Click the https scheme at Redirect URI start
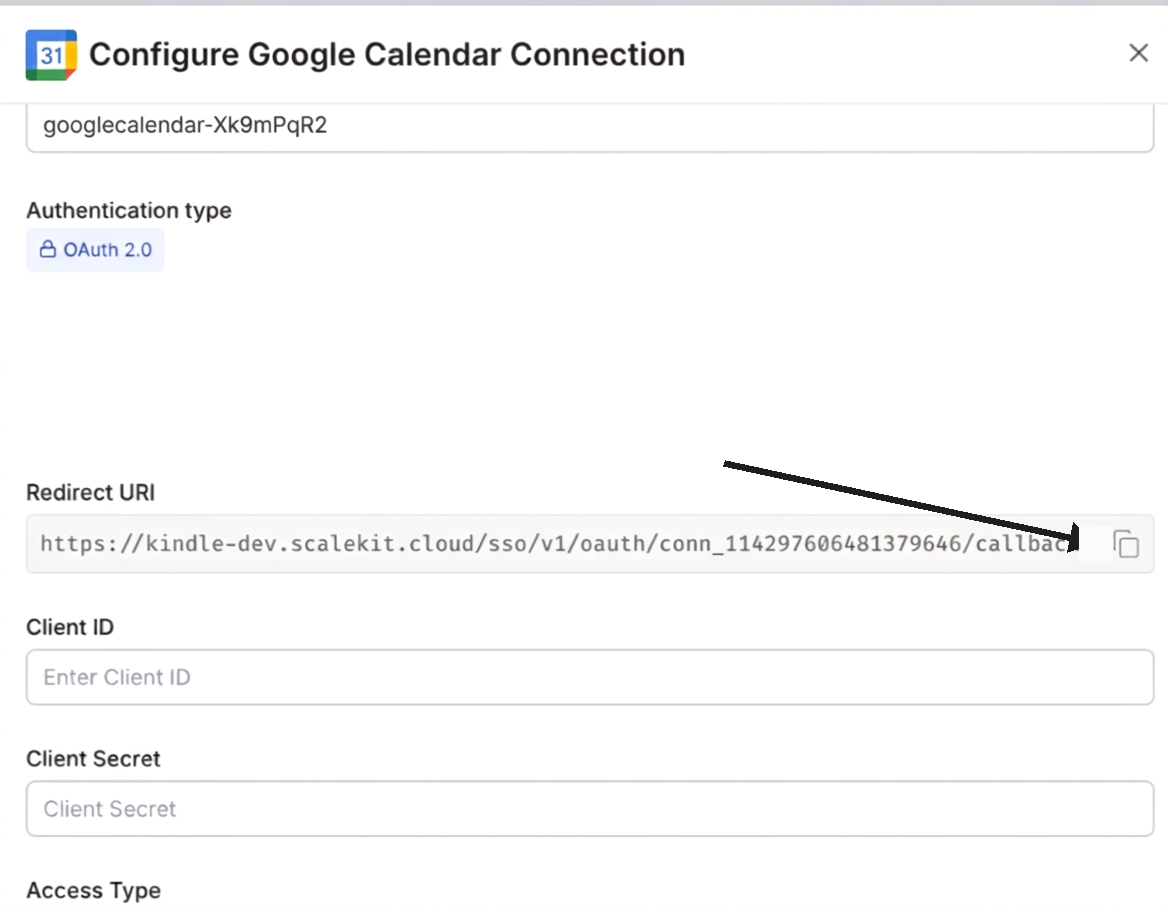 [75, 544]
